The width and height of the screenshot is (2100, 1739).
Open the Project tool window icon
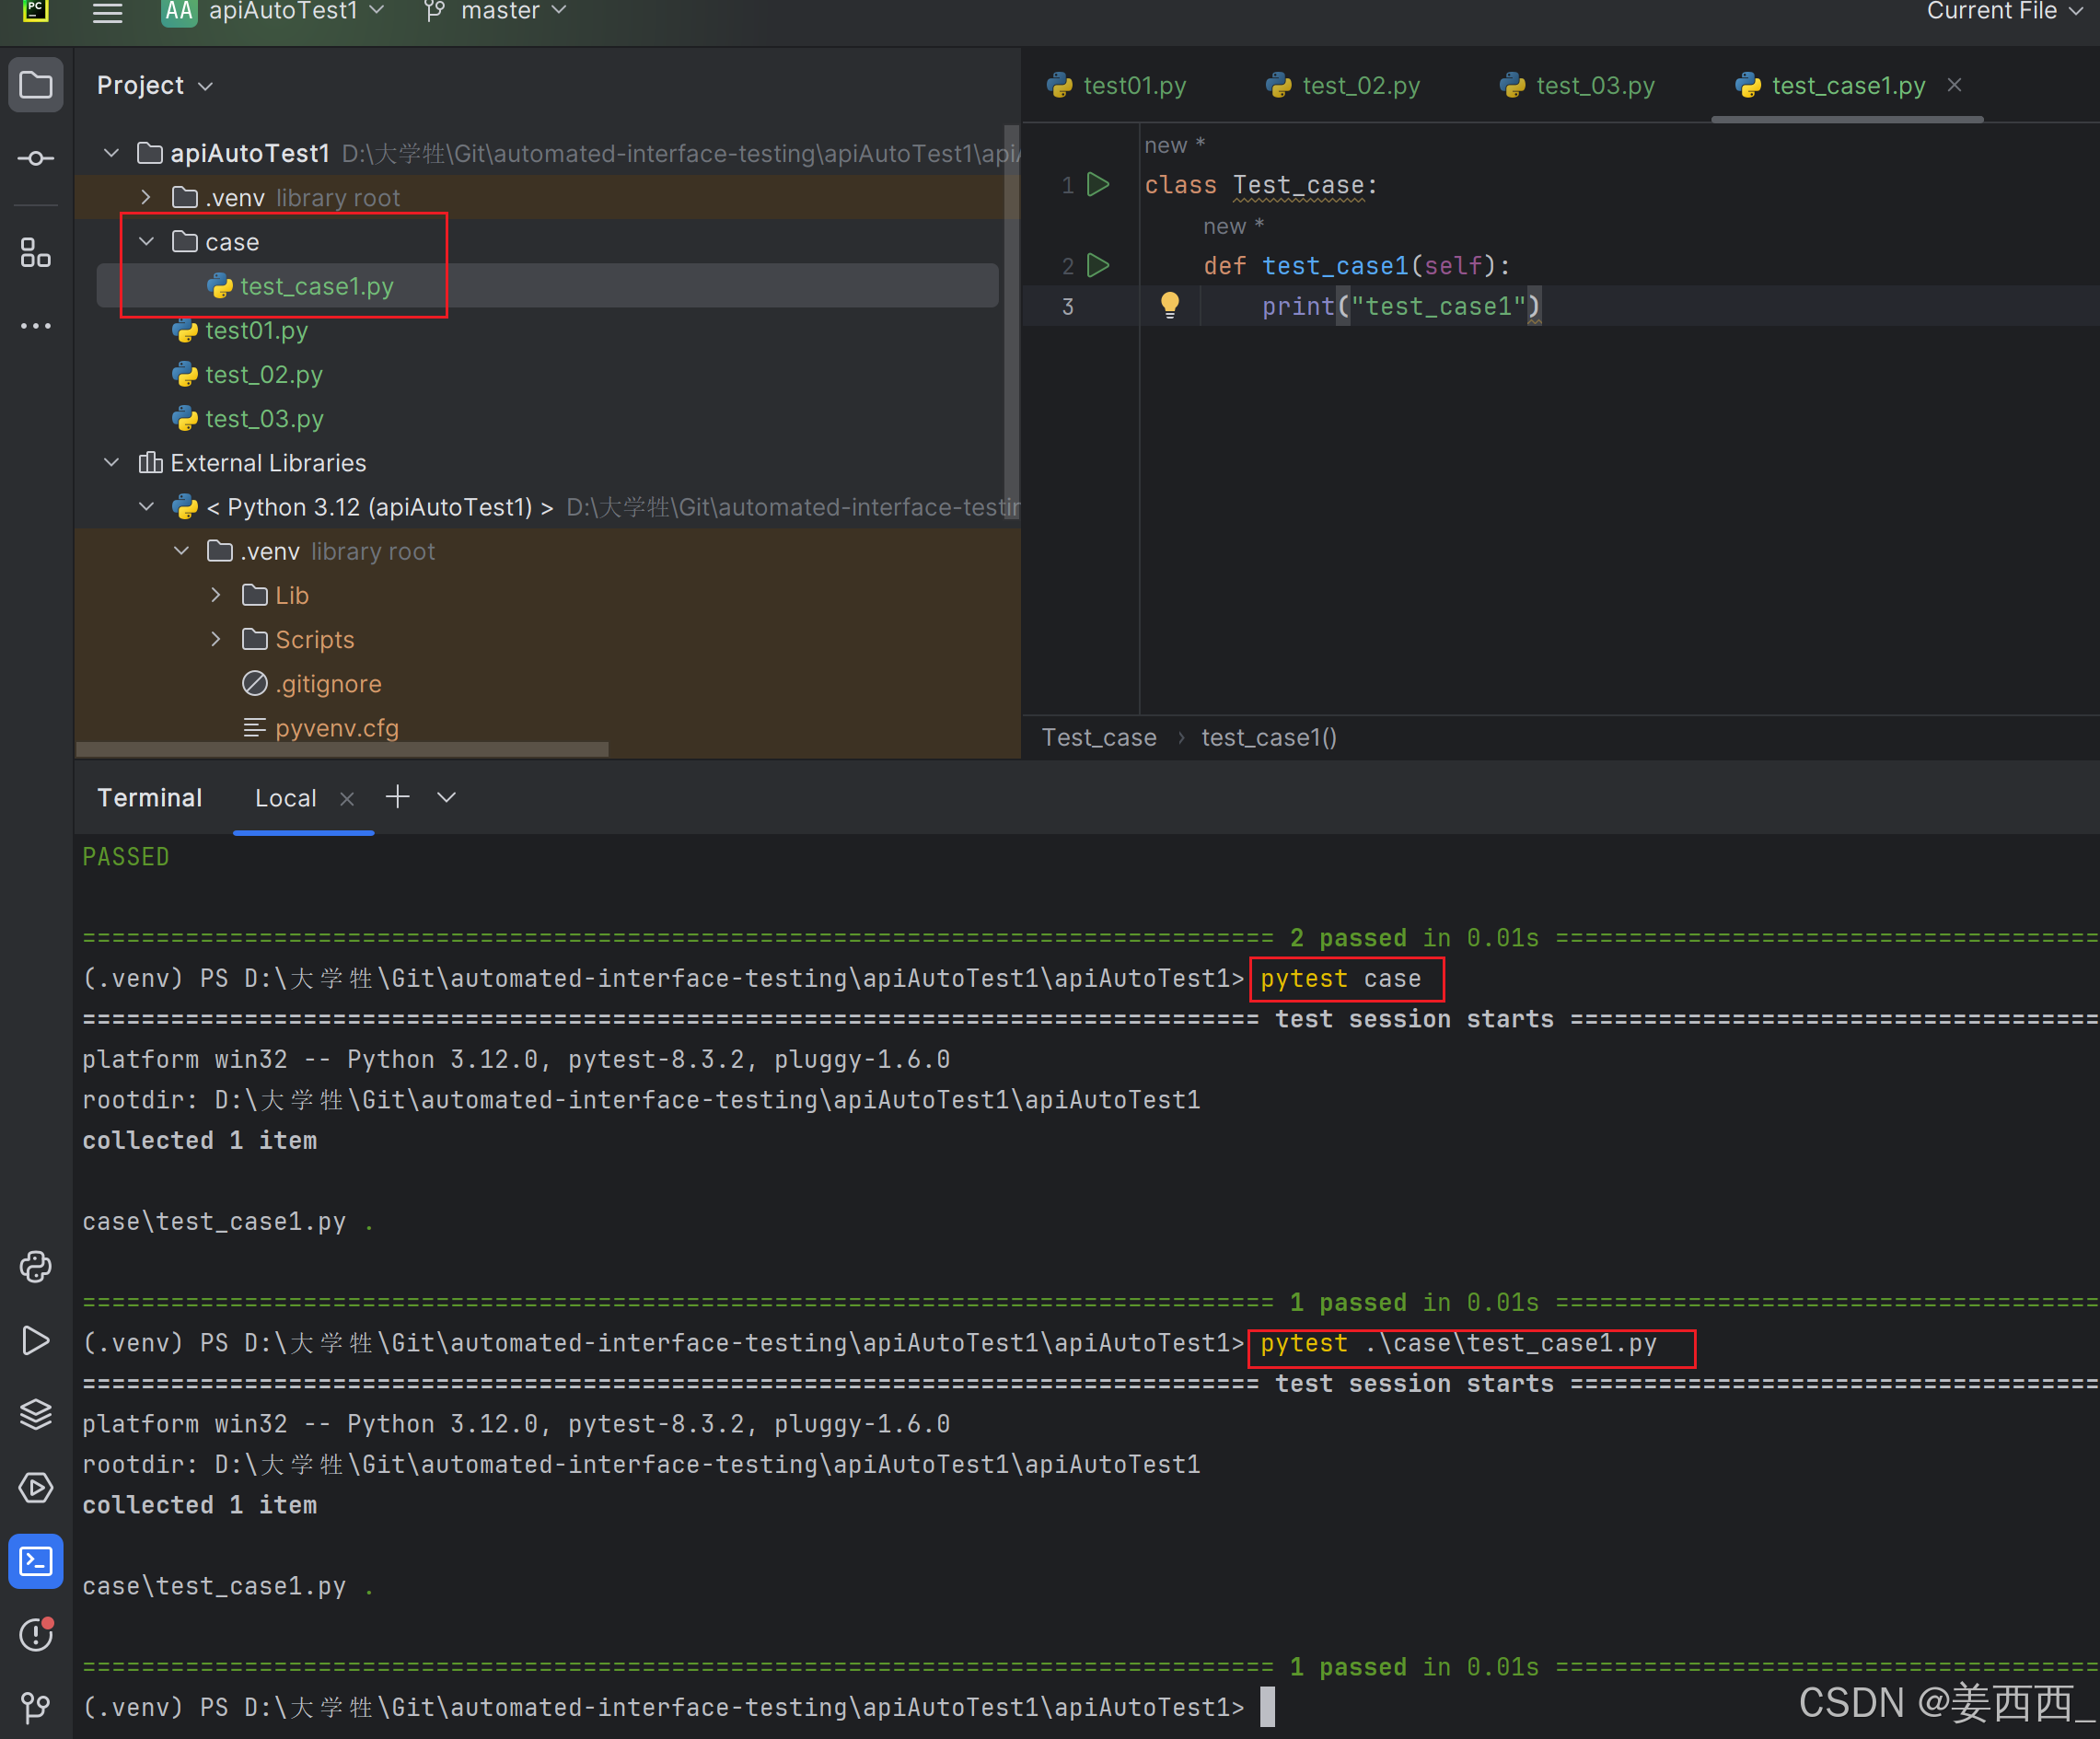36,85
